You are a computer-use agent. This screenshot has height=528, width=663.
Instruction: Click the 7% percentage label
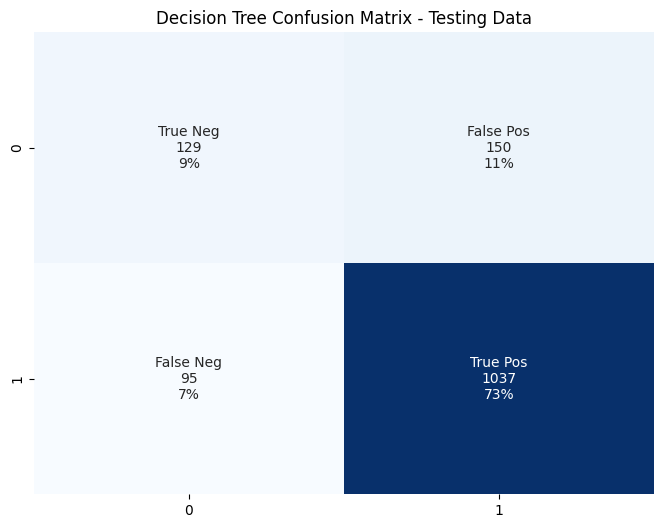(188, 394)
